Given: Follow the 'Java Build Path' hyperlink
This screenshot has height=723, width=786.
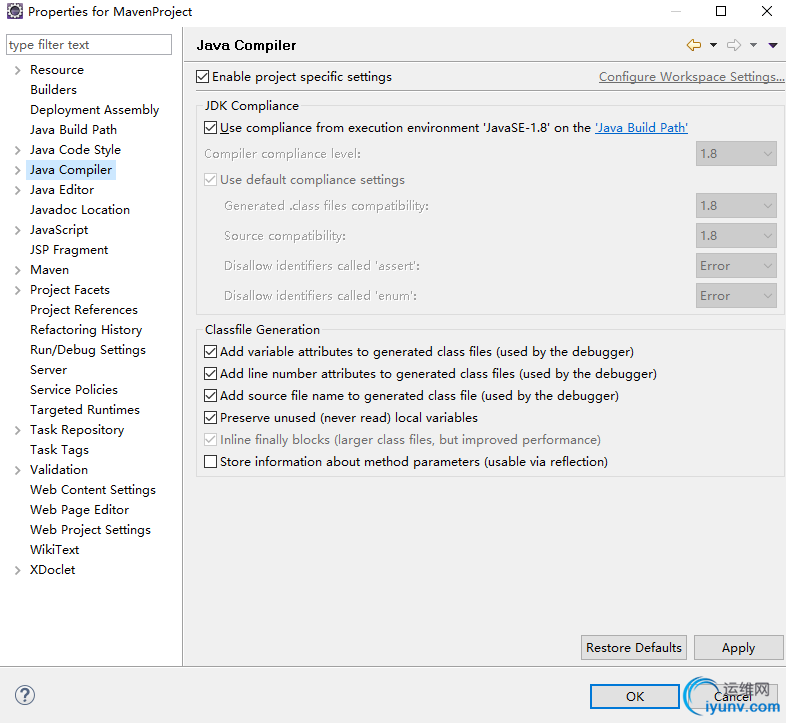Looking at the screenshot, I should tap(641, 128).
